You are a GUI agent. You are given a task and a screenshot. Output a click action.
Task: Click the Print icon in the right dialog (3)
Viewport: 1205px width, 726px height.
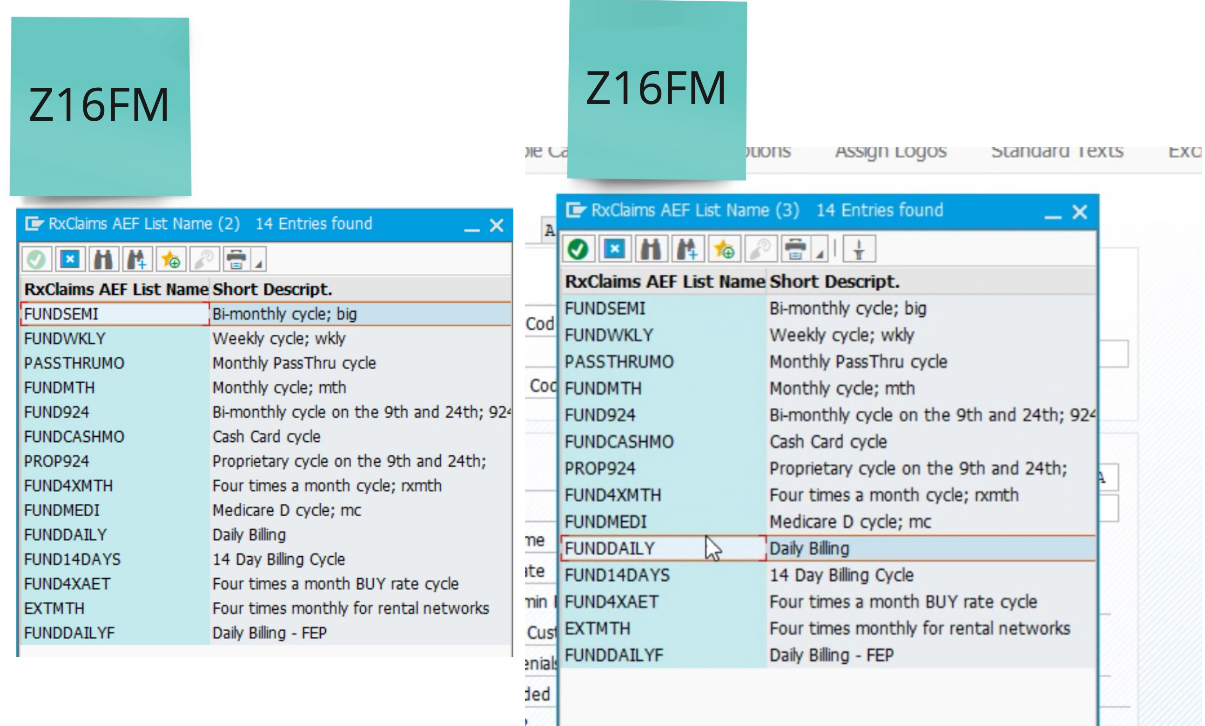(795, 248)
